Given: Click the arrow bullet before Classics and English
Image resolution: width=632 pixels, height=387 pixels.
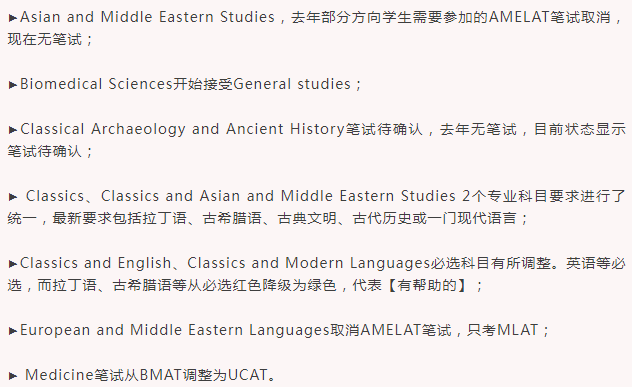Looking at the screenshot, I should tap(12, 264).
